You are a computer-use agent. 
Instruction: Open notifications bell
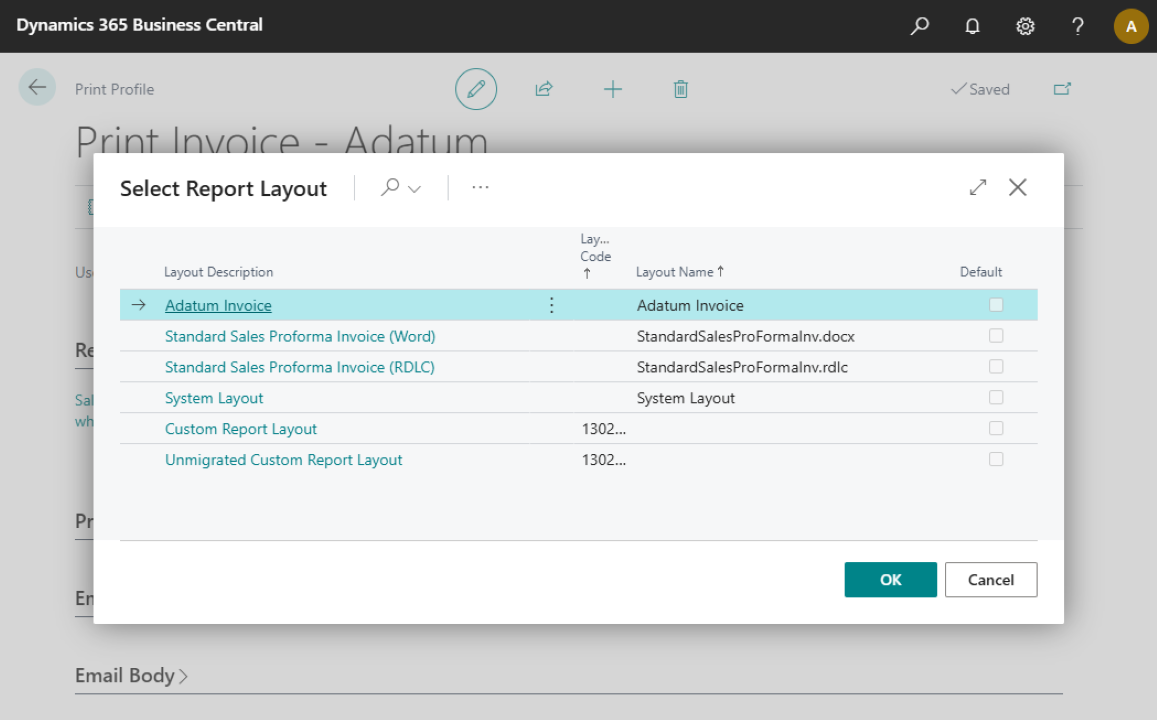coord(973,26)
